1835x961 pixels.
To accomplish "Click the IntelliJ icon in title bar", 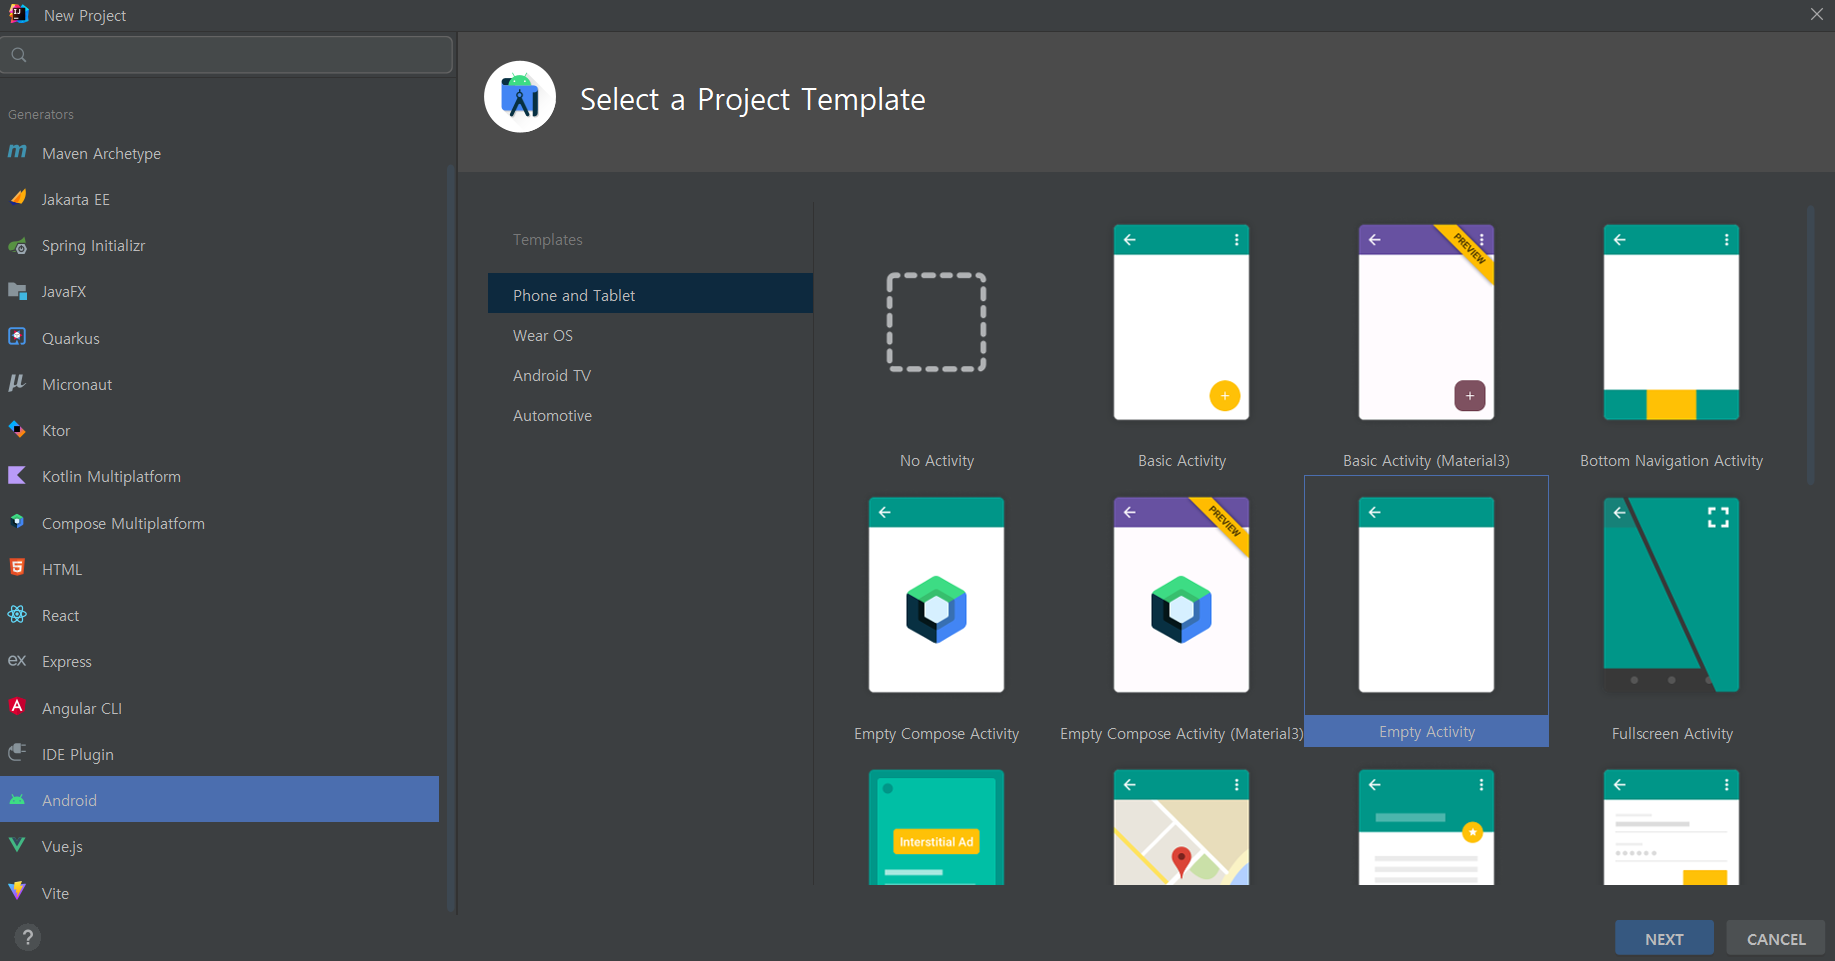I will (19, 14).
